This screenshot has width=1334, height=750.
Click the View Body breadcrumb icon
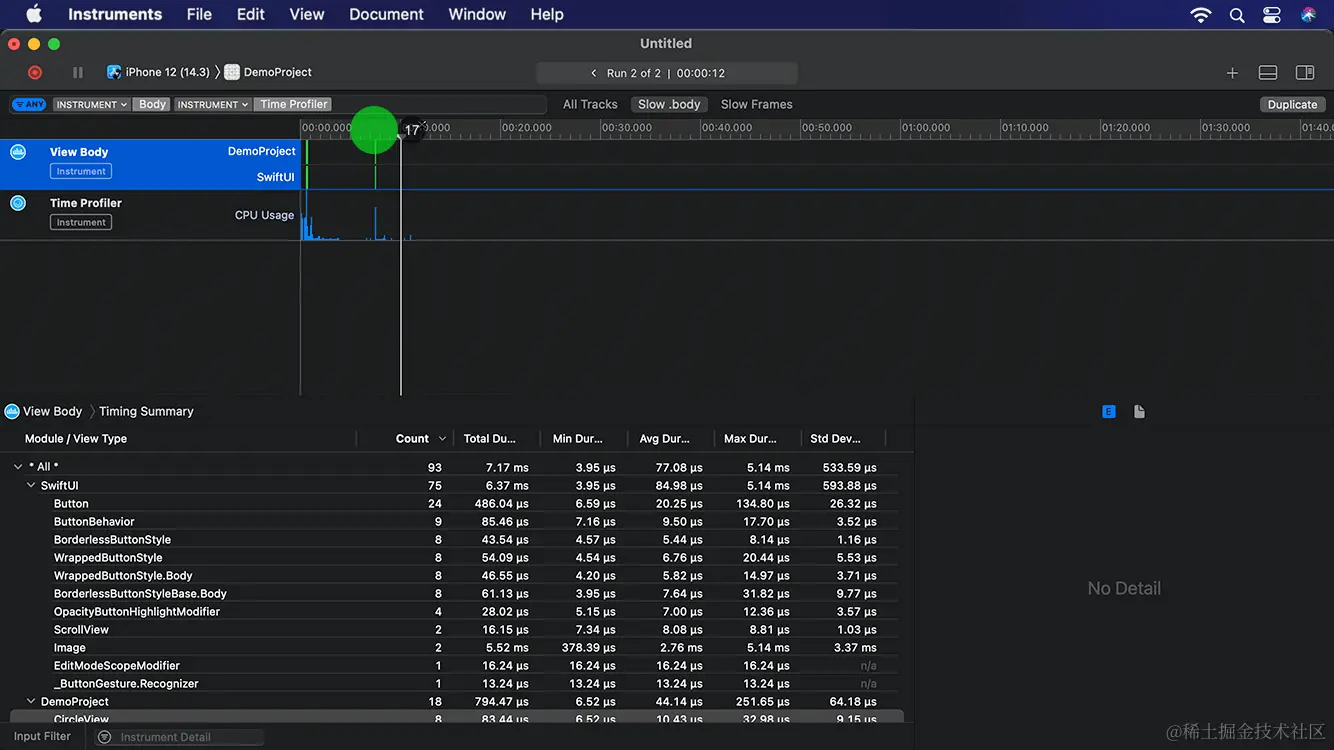12,411
